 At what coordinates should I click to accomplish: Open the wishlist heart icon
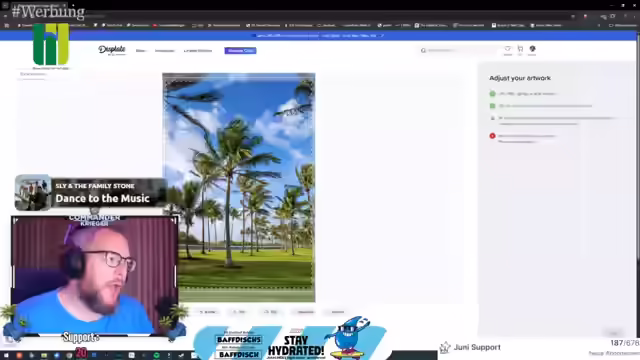point(507,49)
